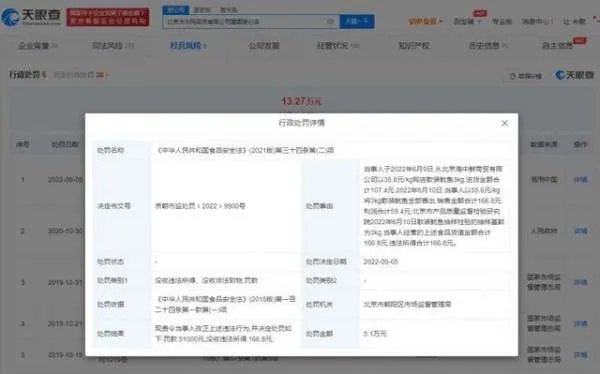600x374 pixels.
Task: Click 处罚金额 value 5.1万元 in dialog
Action: pos(375,334)
